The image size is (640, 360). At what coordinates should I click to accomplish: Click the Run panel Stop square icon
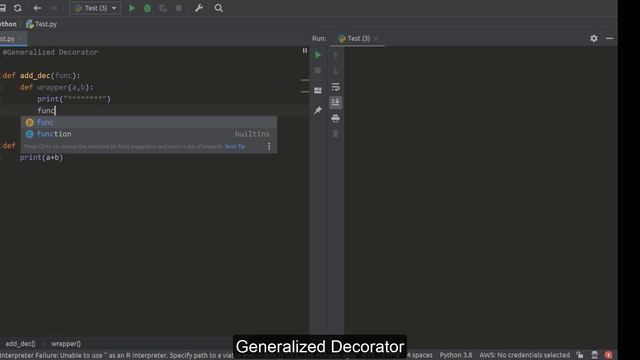(x=318, y=71)
